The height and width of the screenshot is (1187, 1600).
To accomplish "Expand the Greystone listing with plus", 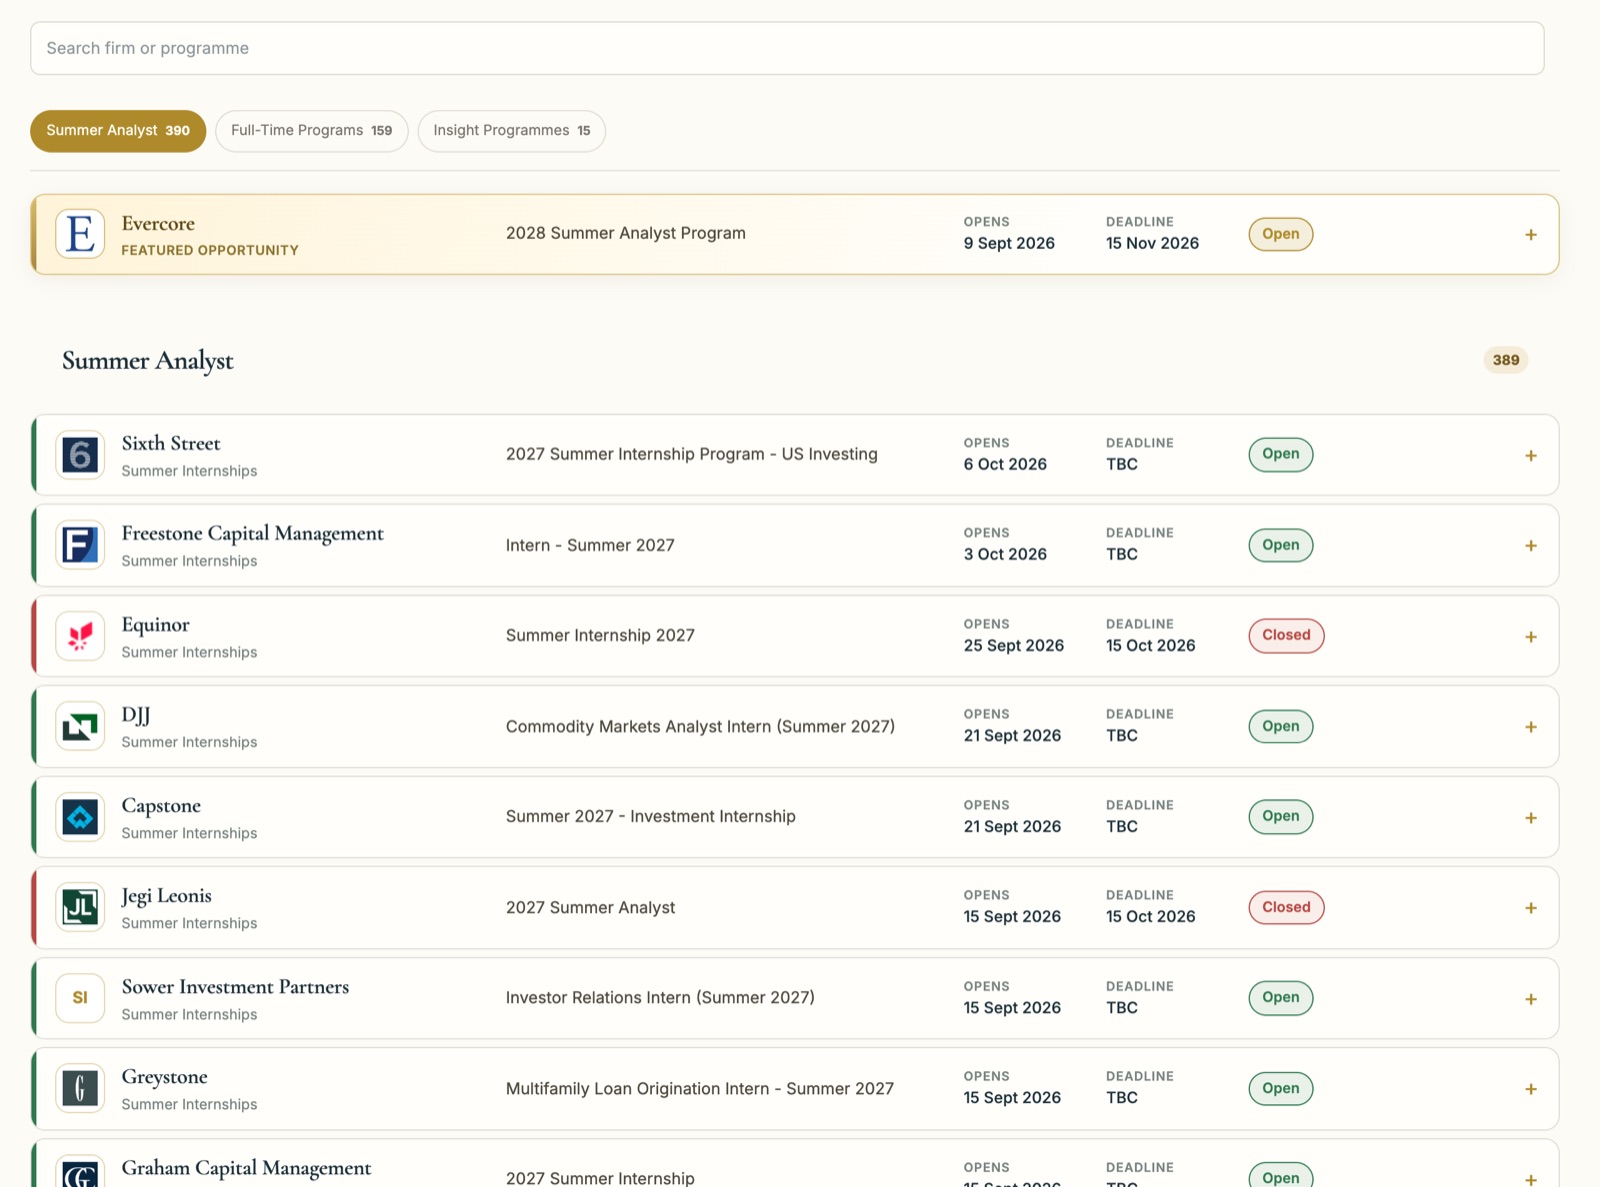I will 1530,1089.
